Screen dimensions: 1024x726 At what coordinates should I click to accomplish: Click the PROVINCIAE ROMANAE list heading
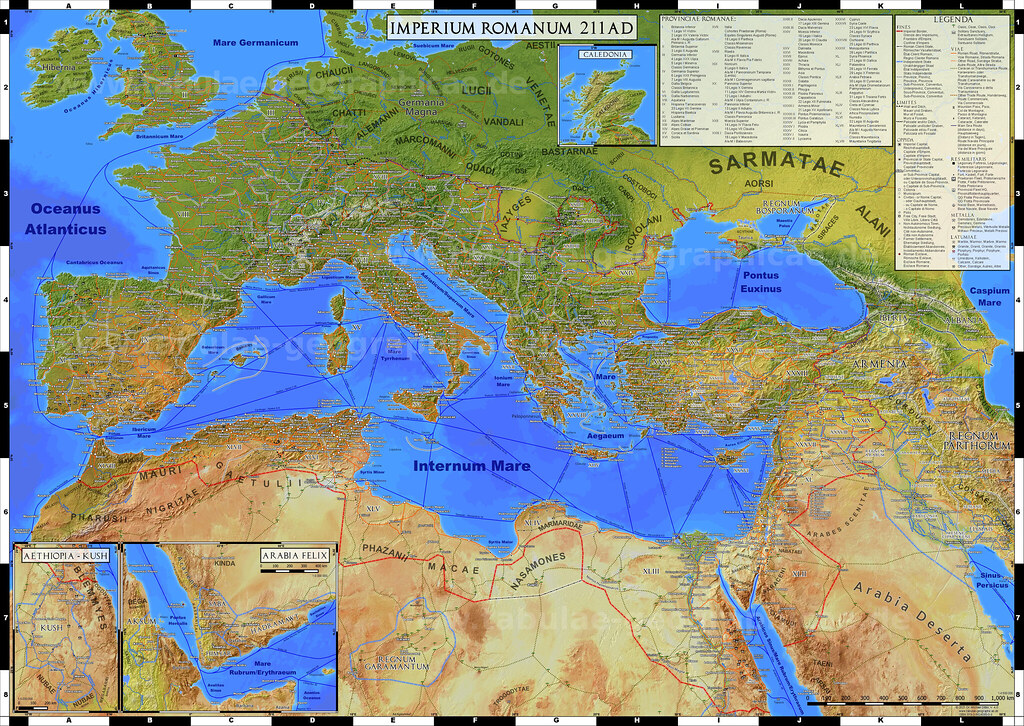point(697,19)
